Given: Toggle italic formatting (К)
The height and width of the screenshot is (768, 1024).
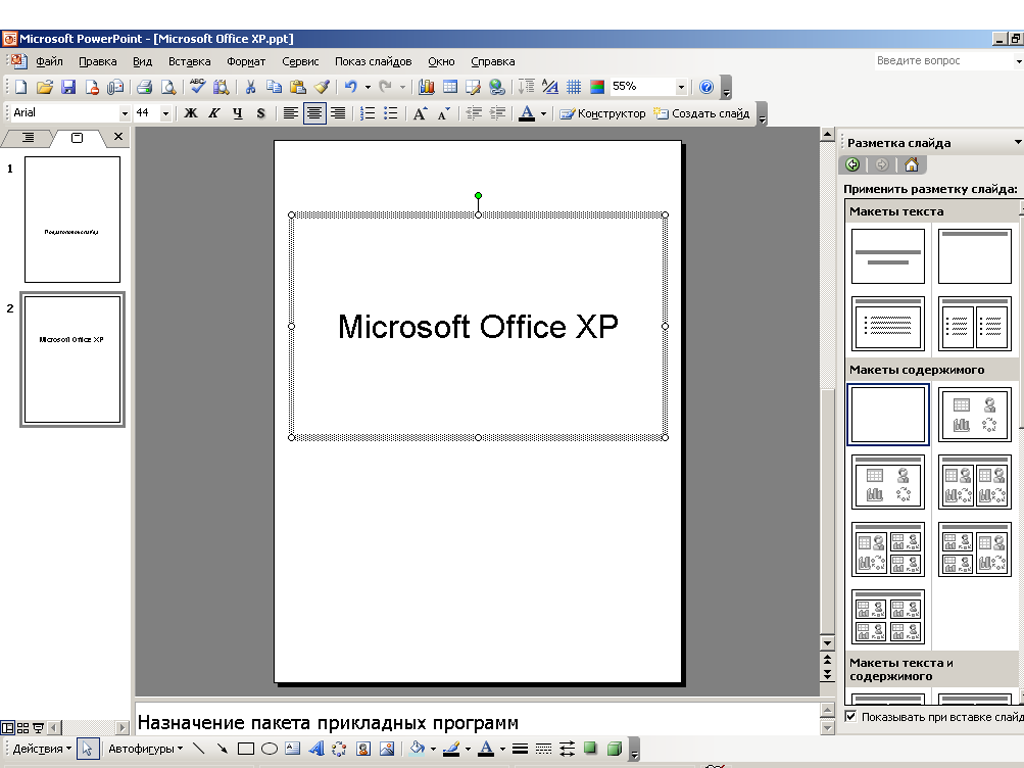Looking at the screenshot, I should pos(214,114).
